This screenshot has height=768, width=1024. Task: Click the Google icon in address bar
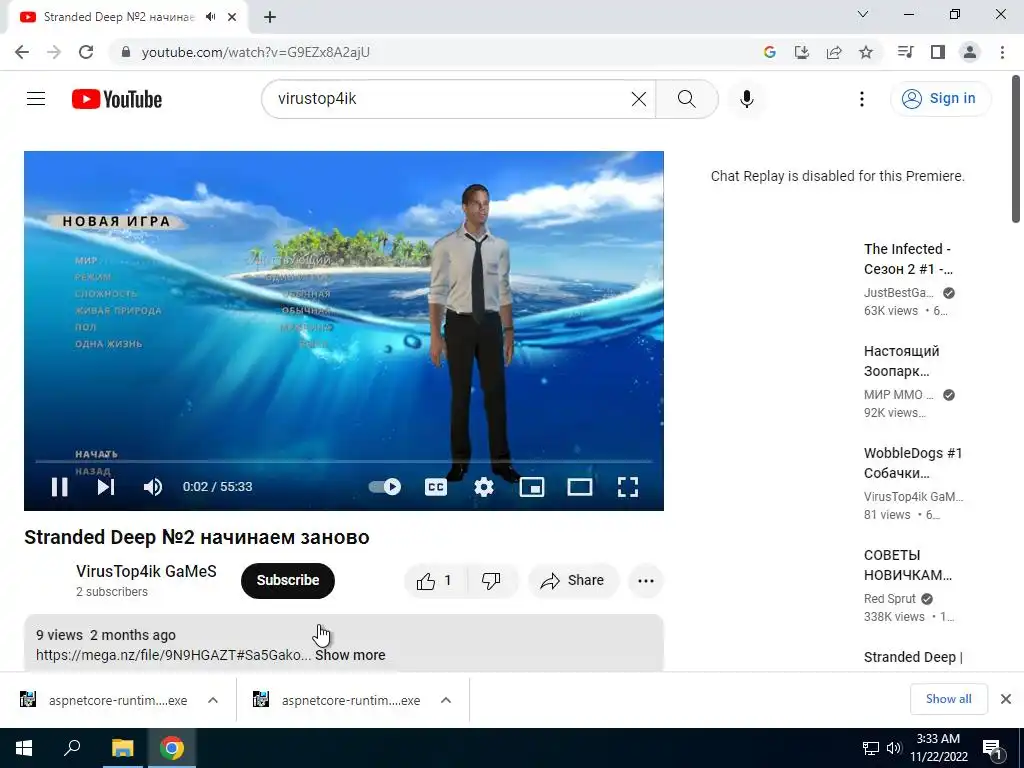770,52
